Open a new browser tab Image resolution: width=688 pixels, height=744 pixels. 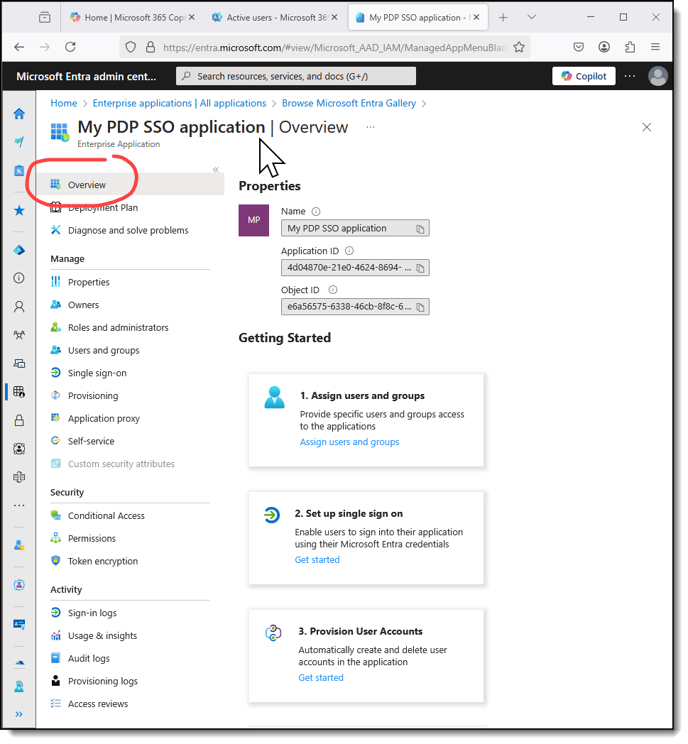tap(503, 18)
